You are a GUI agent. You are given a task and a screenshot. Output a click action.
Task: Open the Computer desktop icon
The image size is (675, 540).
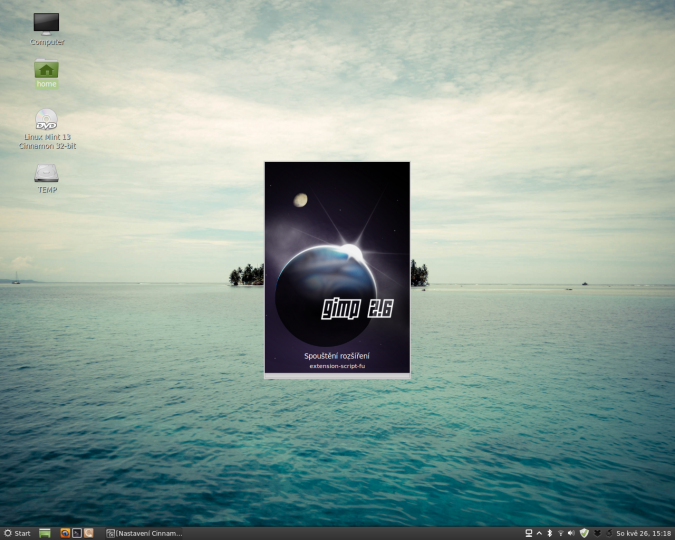pos(46,28)
